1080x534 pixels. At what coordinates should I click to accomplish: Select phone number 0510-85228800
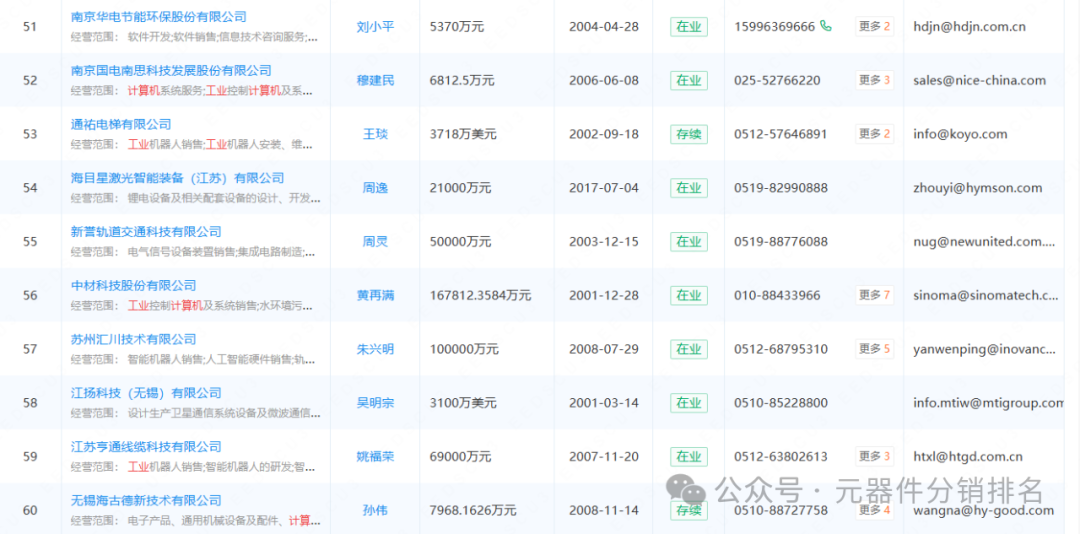pyautogui.click(x=781, y=403)
